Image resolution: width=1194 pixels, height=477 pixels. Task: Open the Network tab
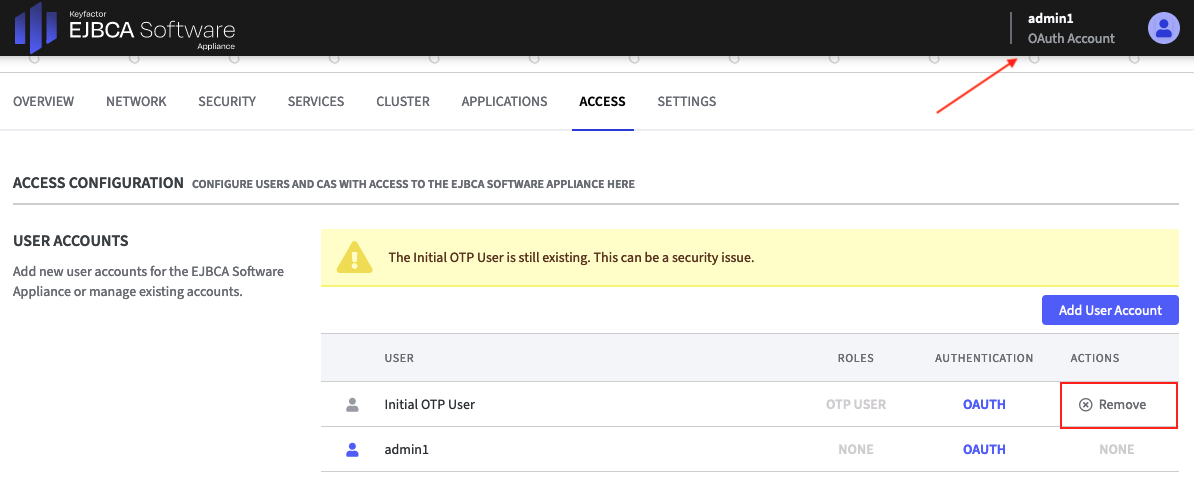136,102
